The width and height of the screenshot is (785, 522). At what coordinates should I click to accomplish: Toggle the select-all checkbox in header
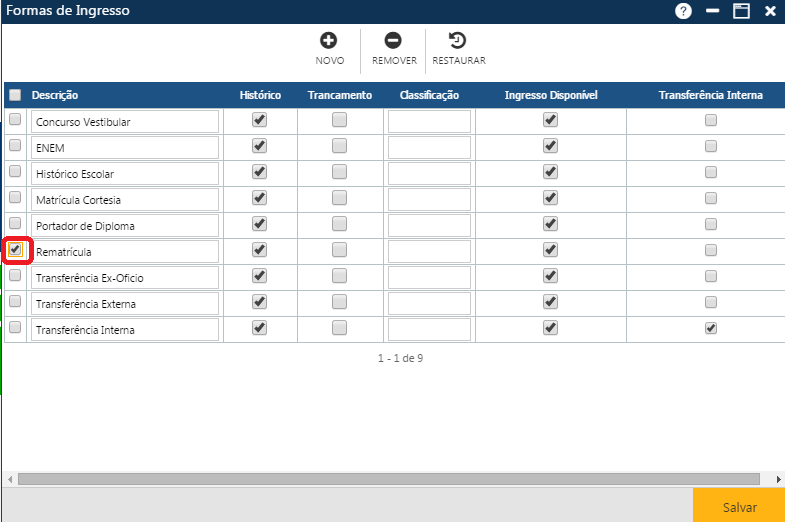click(15, 95)
